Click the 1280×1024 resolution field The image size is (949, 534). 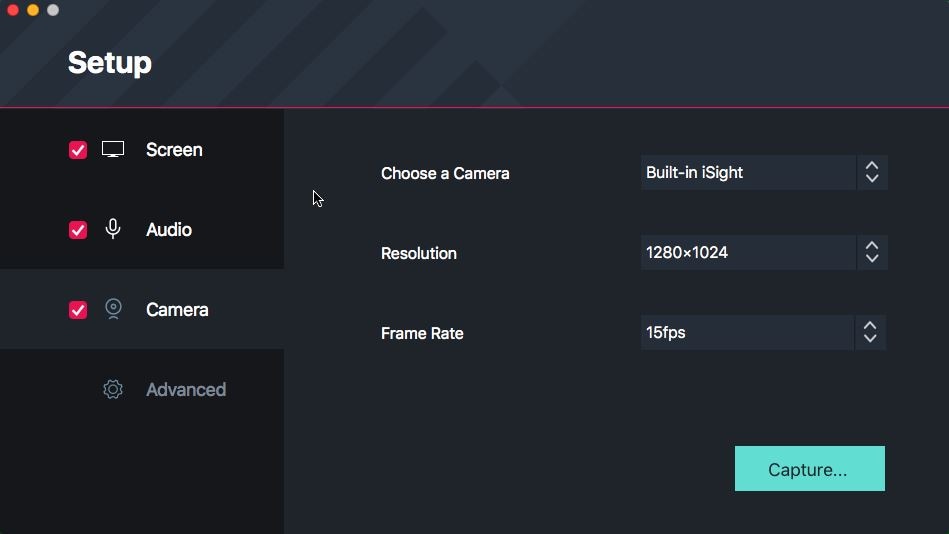tap(747, 252)
